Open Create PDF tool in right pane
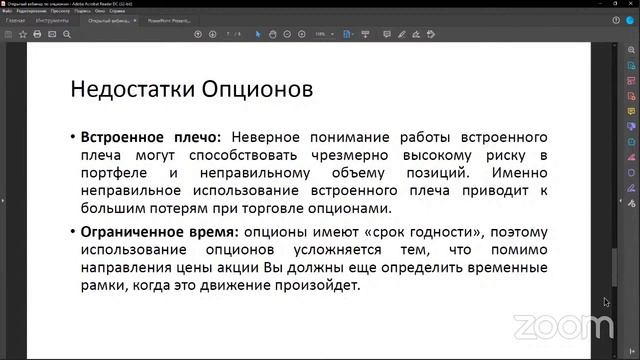Screen dimensions: 640x360 click(631, 96)
